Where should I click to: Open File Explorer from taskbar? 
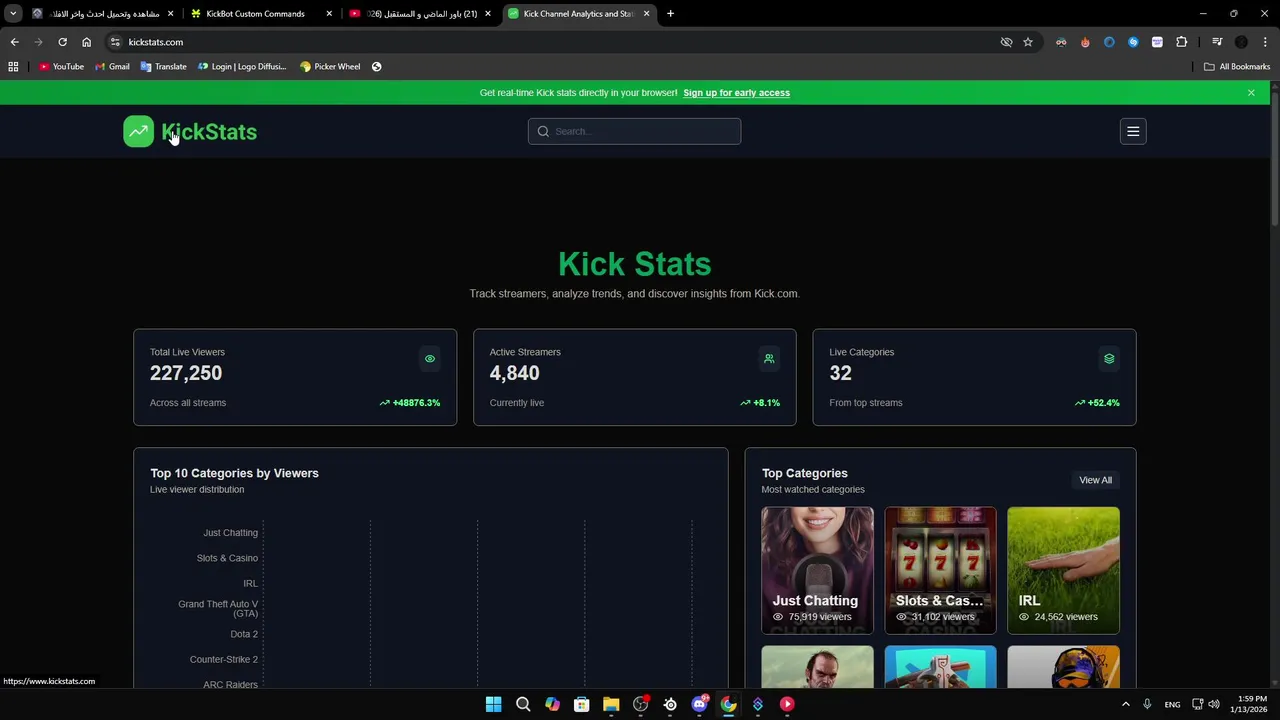click(611, 704)
